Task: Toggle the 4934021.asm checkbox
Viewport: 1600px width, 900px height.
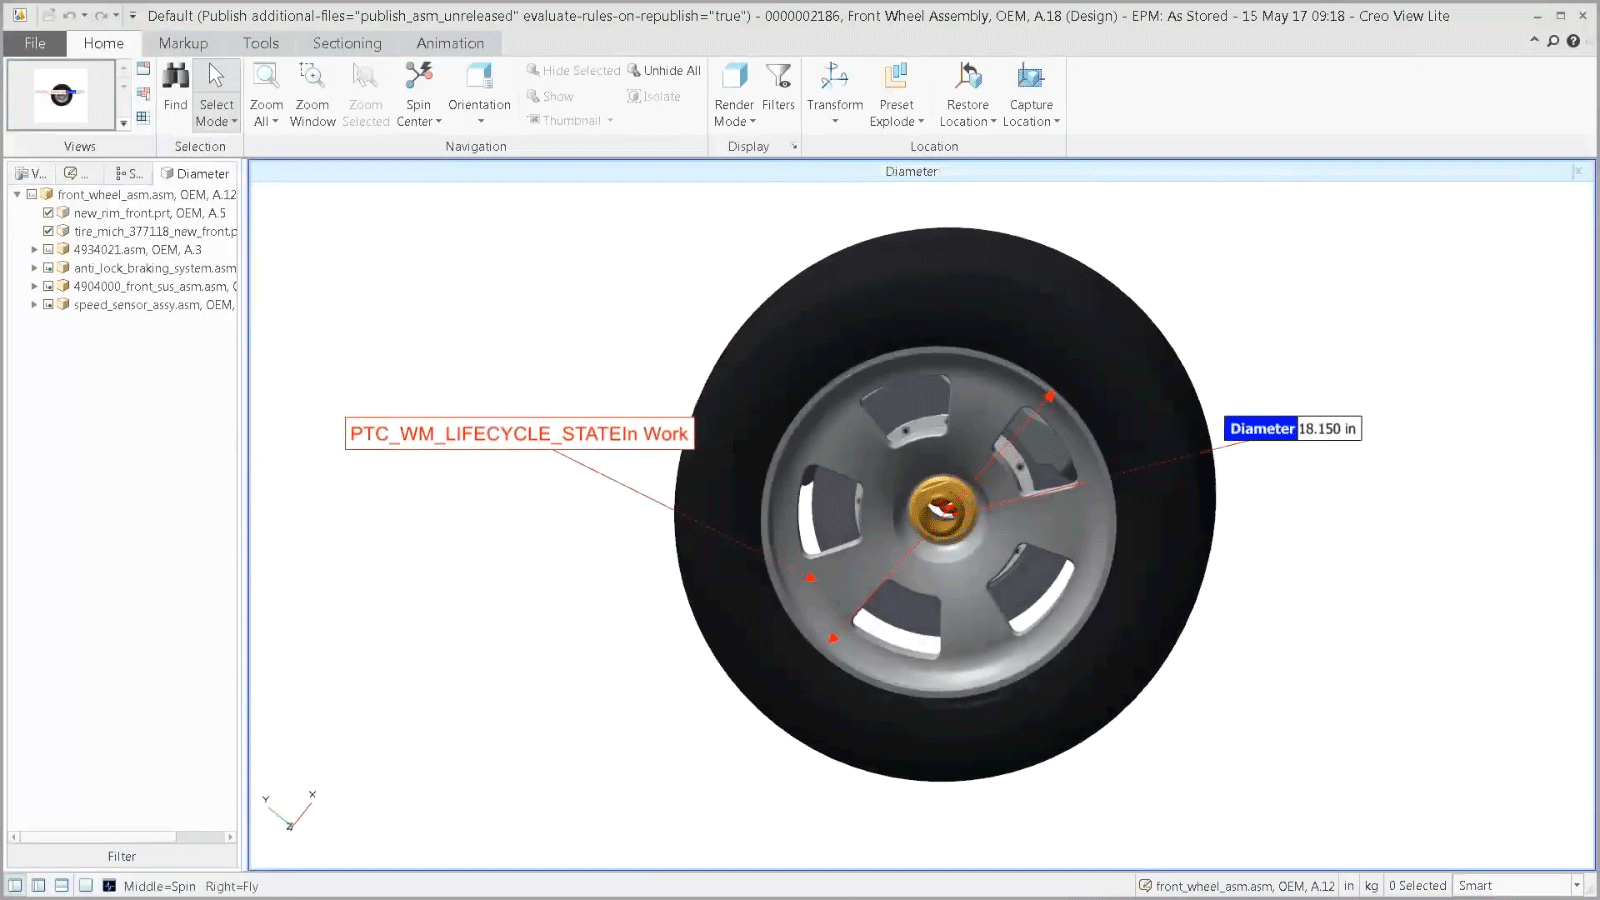Action: [x=48, y=250]
